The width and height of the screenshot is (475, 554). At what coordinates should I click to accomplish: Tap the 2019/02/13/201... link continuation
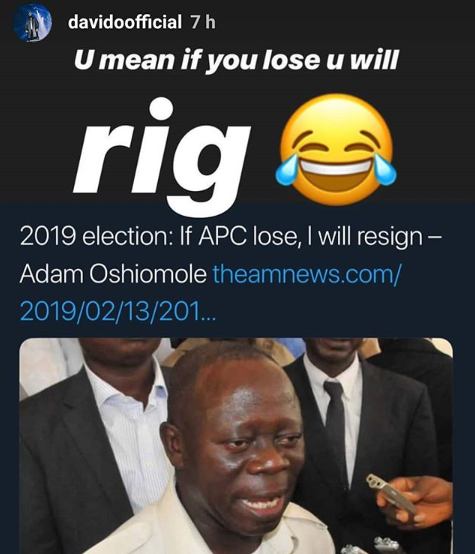[118, 311]
